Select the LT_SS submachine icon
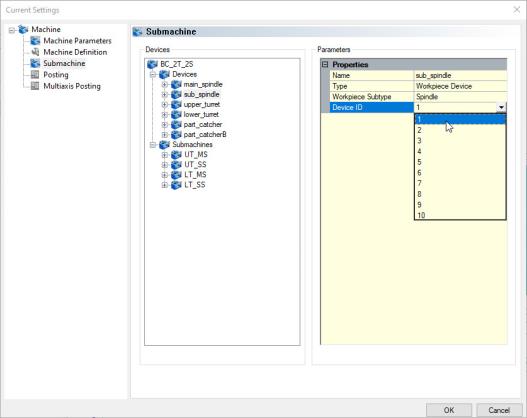 click(x=176, y=185)
